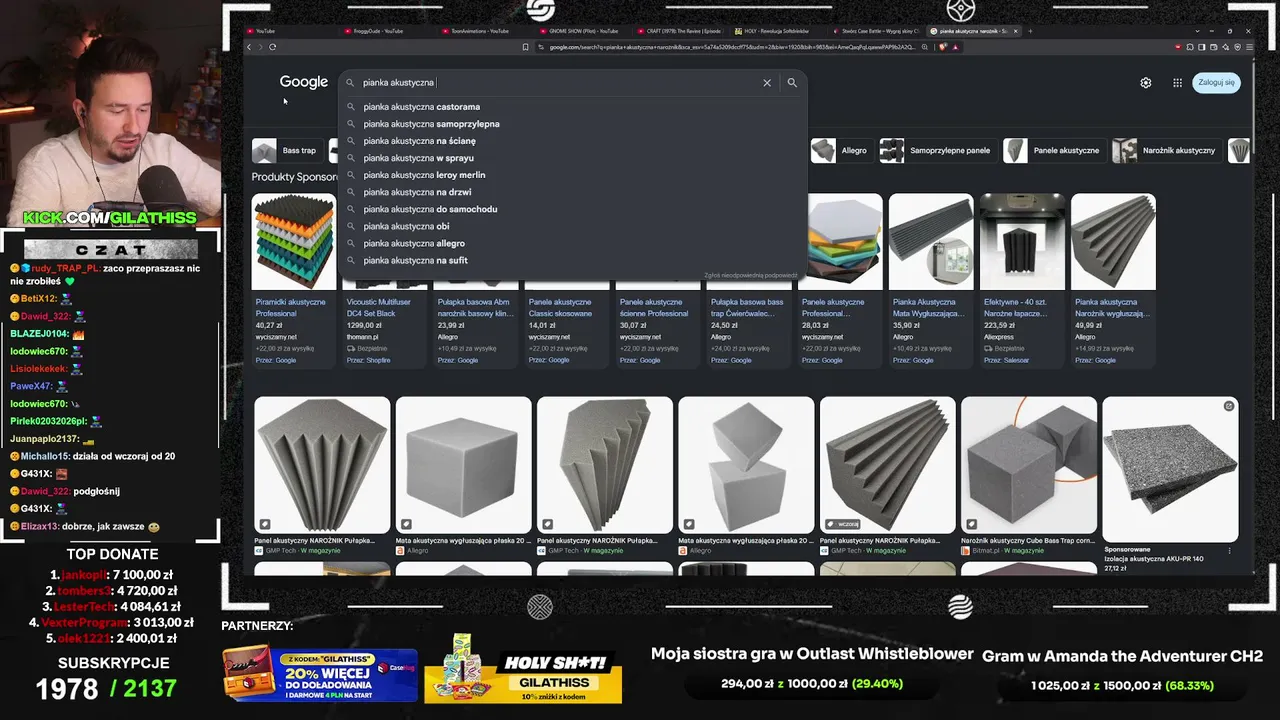This screenshot has height=720, width=1280.
Task: Click the 'Przez: Shopfire' link
Action: click(x=369, y=360)
